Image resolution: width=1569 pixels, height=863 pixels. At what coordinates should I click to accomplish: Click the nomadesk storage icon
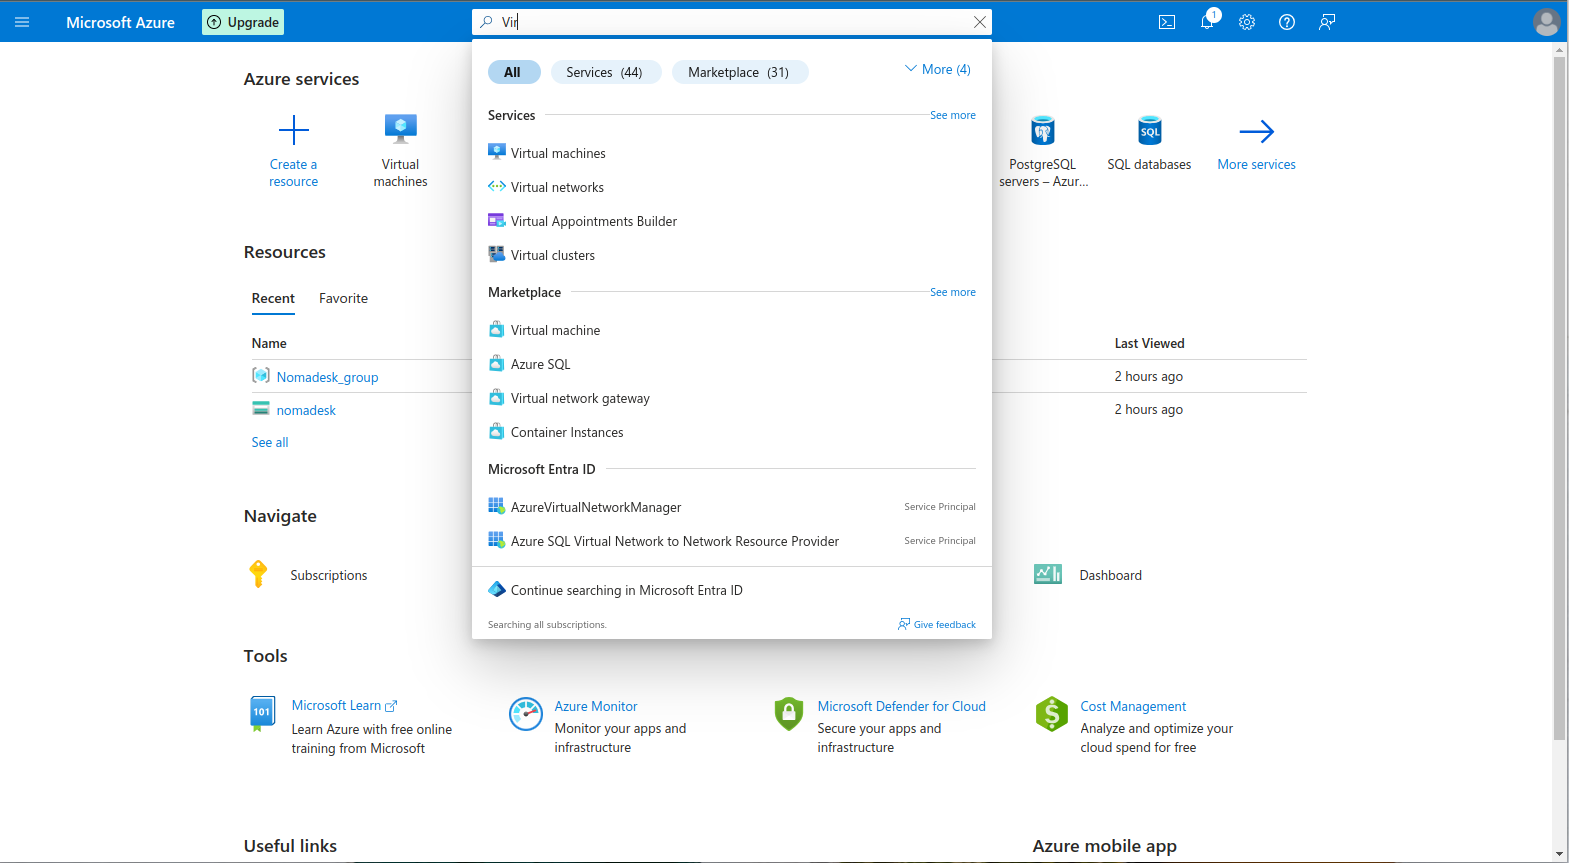(x=261, y=408)
